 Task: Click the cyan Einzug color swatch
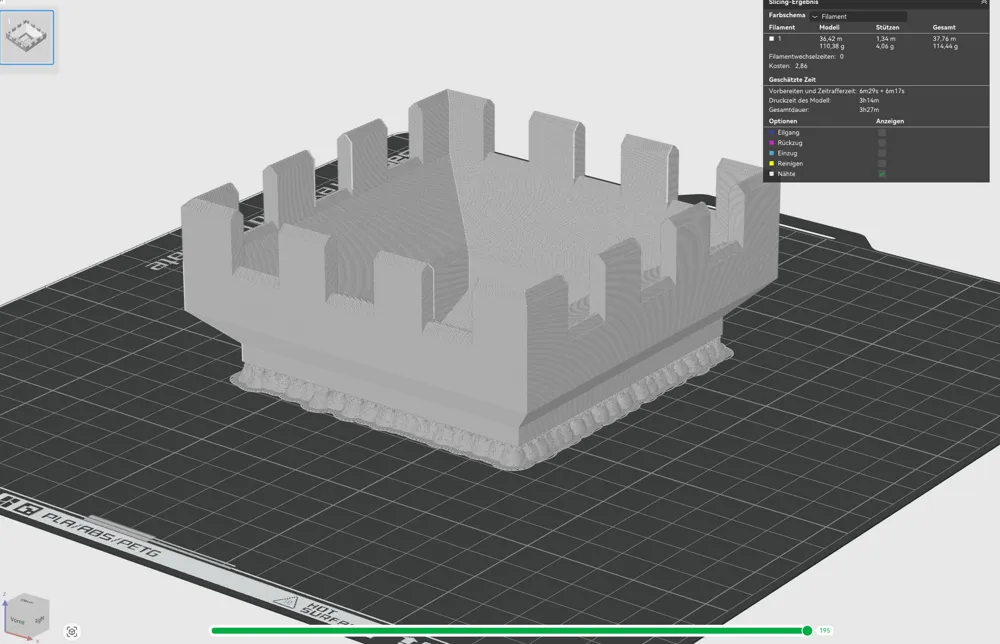772,153
